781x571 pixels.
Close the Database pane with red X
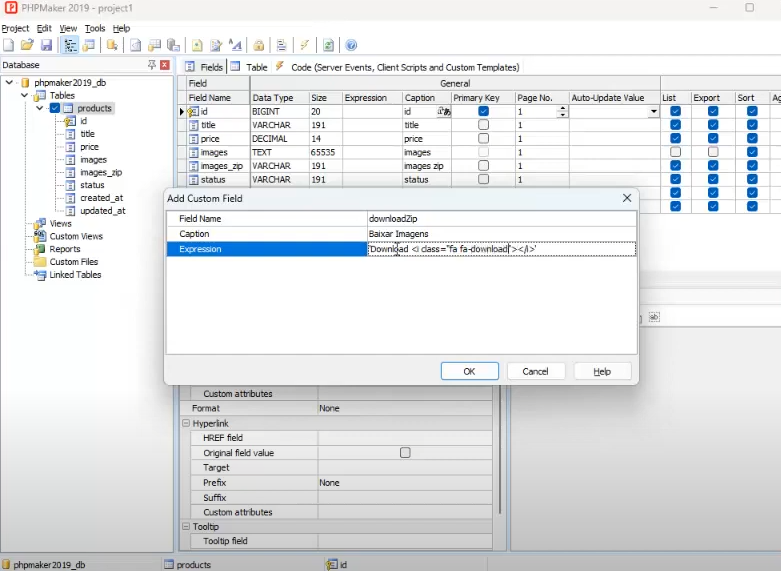165,65
